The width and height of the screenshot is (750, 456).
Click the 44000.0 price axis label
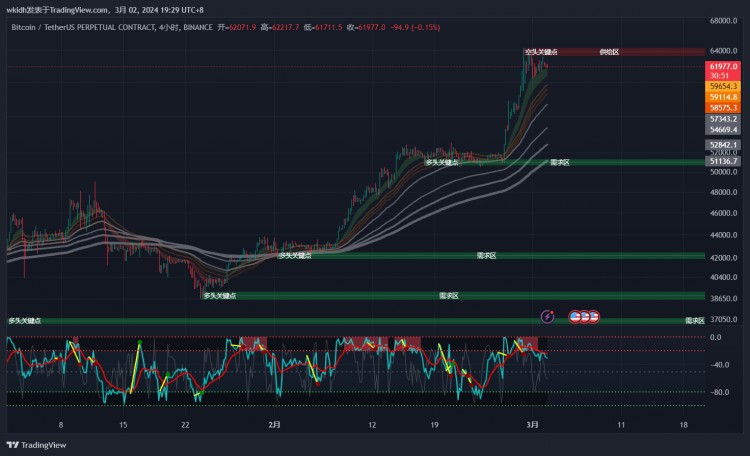(x=724, y=235)
